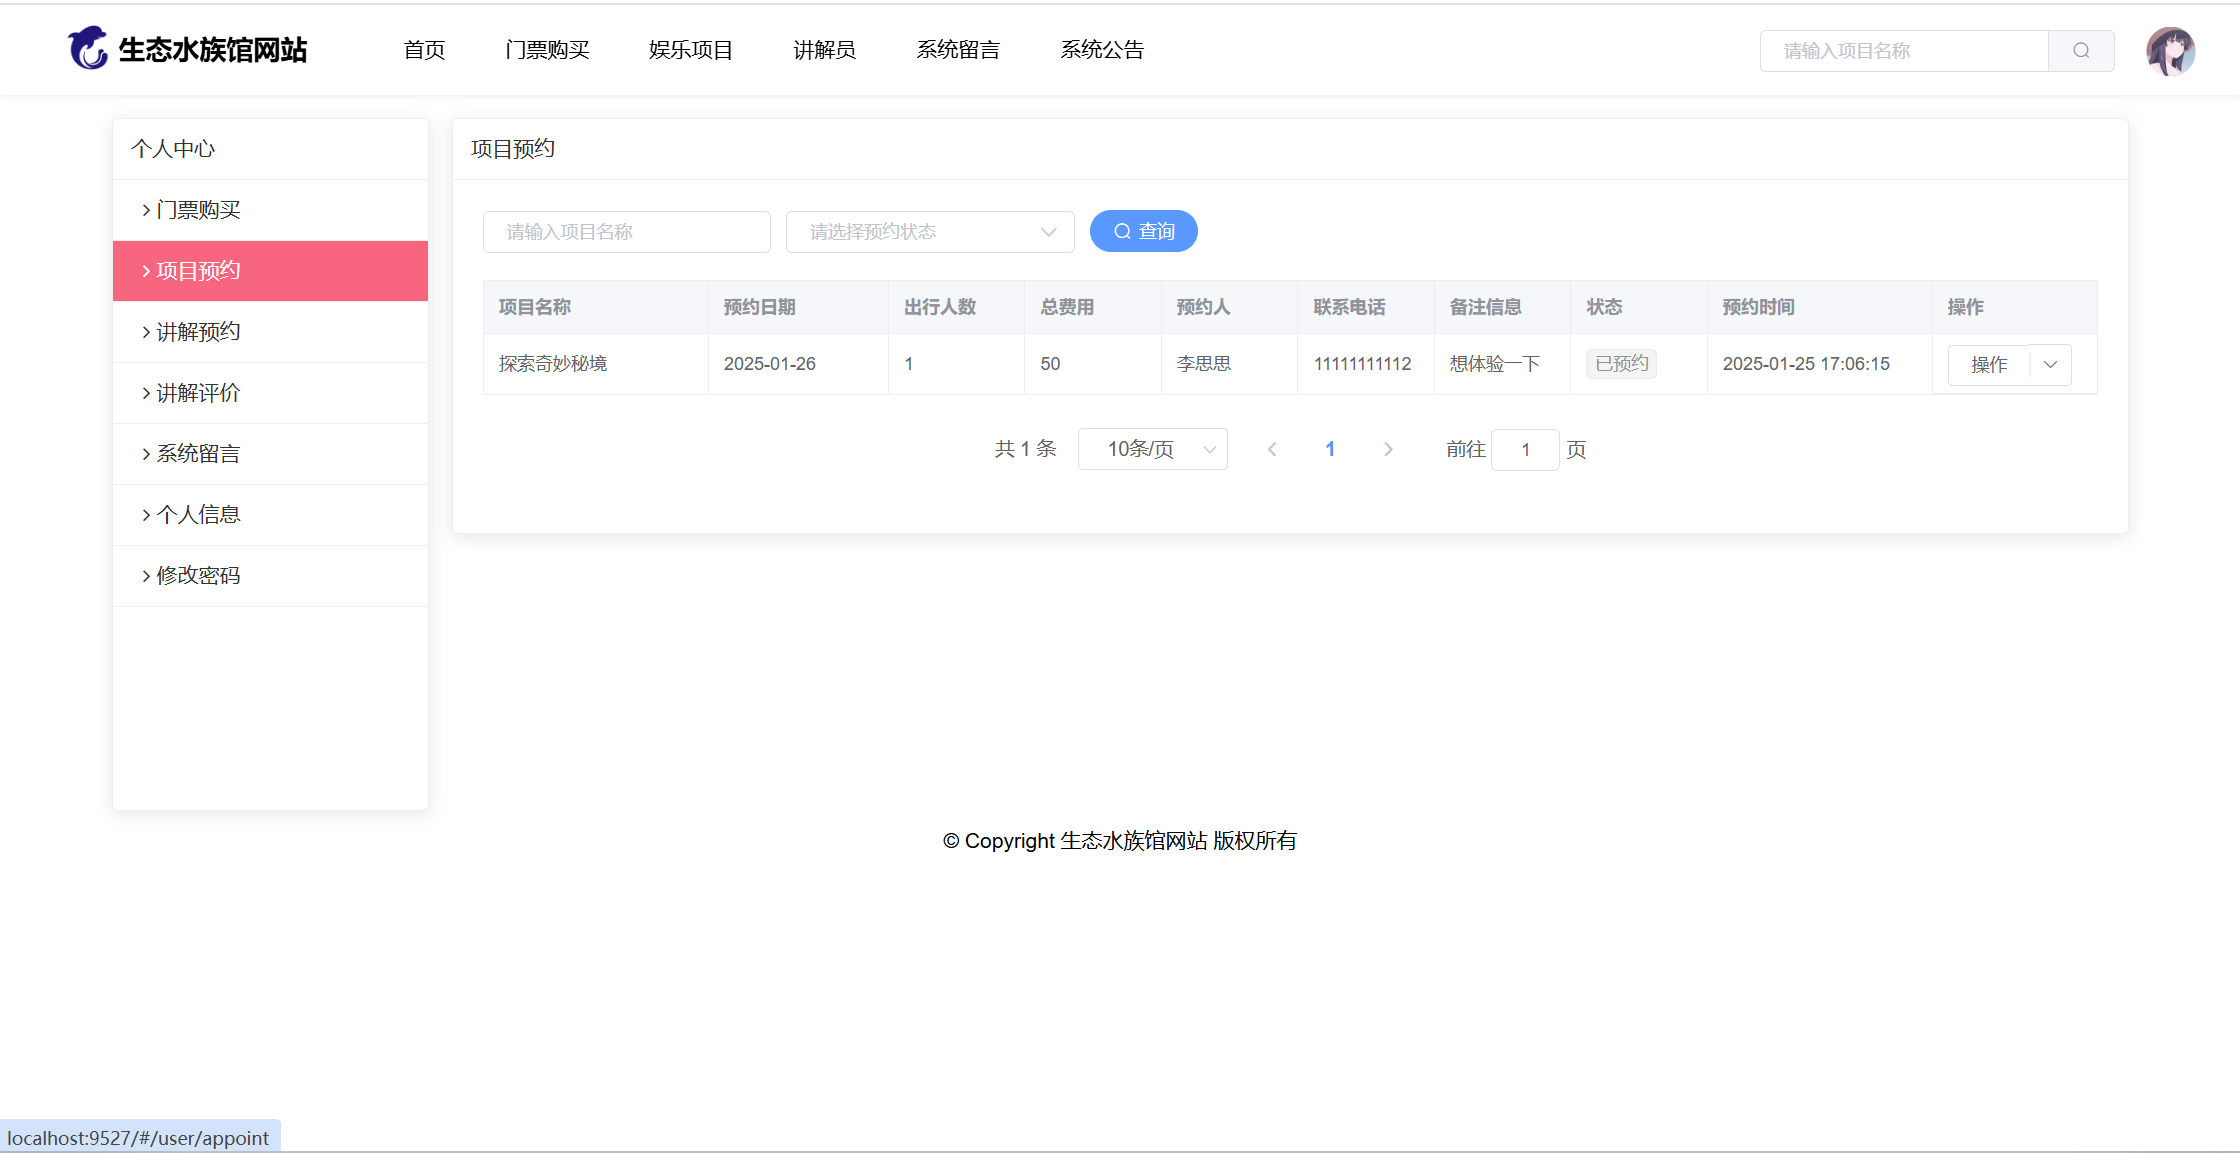Go to next page arrow
Screen dimensions: 2240x1153
pyautogui.click(x=1388, y=449)
